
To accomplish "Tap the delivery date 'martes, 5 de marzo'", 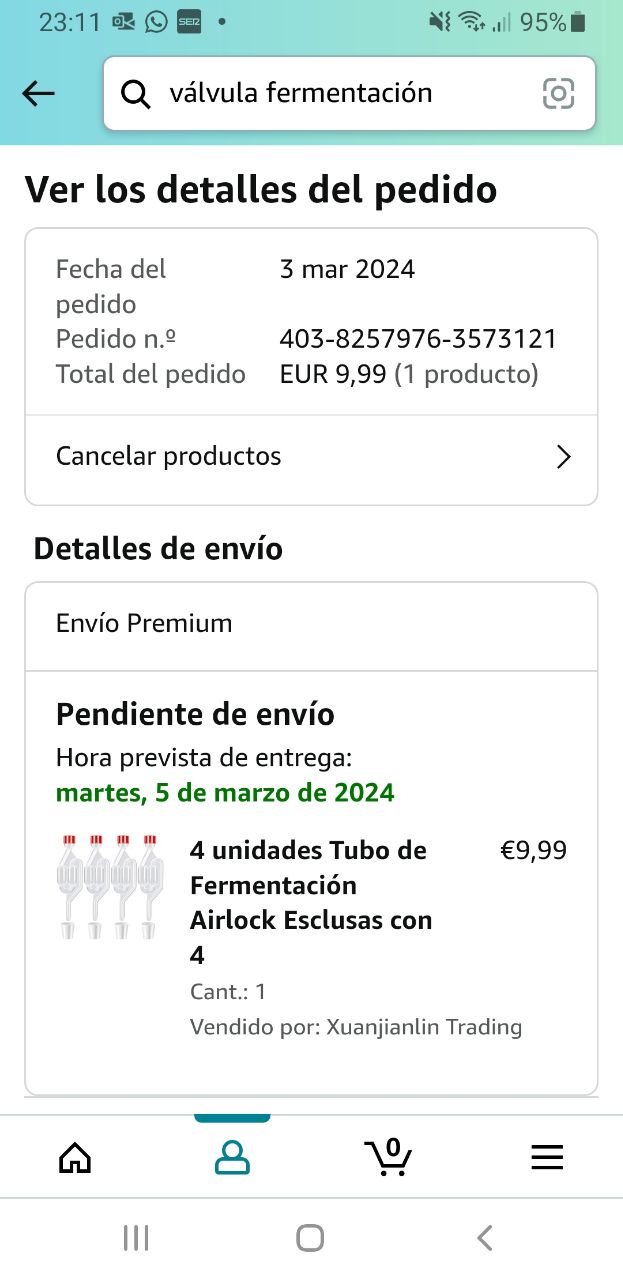I will pyautogui.click(x=225, y=794).
